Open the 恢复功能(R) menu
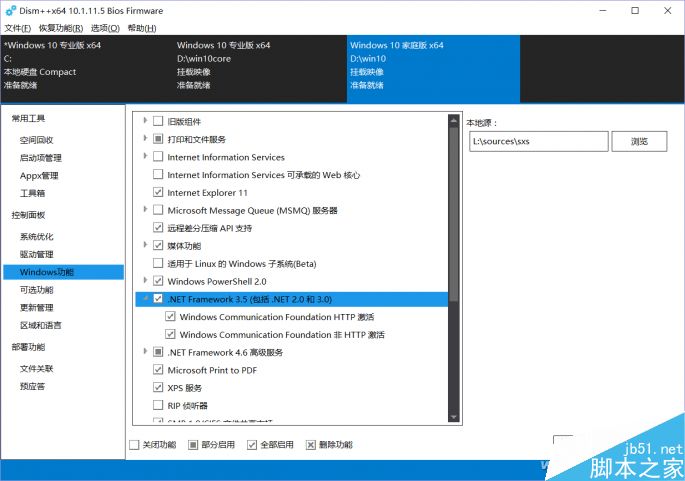685x481 pixels. pyautogui.click(x=61, y=28)
